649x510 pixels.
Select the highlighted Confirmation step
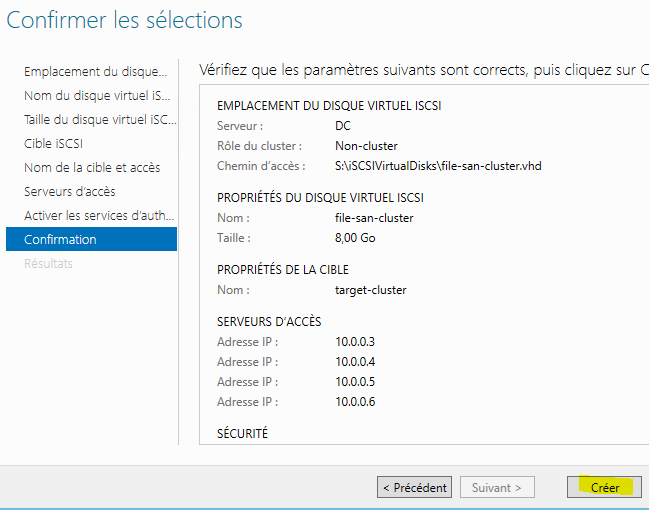[x=91, y=239]
